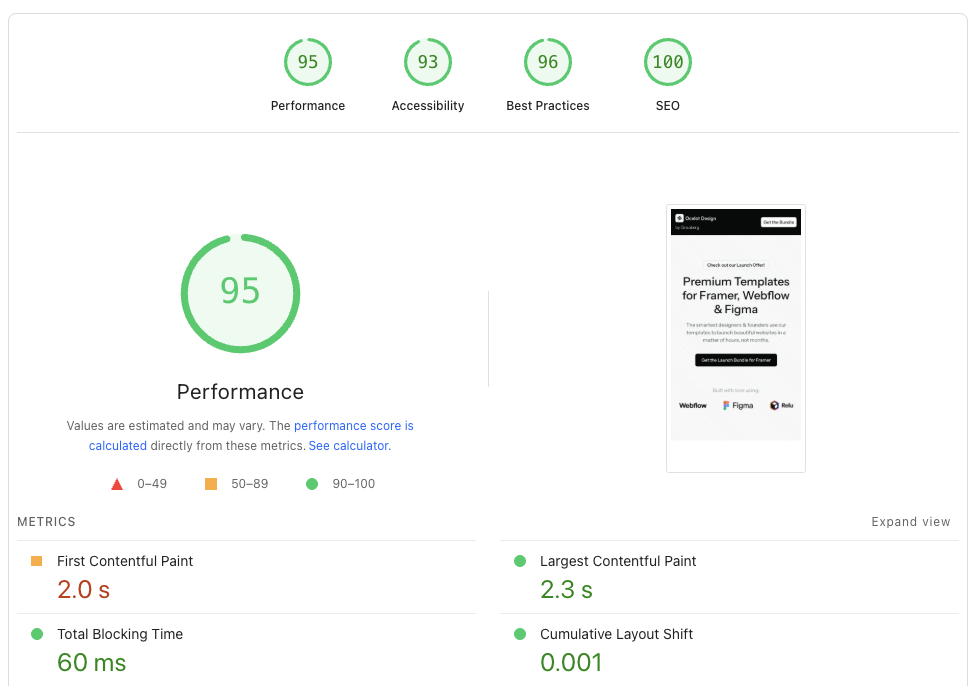The image size is (979, 686).
Task: Click the performance score is calculated link
Action: [x=354, y=425]
